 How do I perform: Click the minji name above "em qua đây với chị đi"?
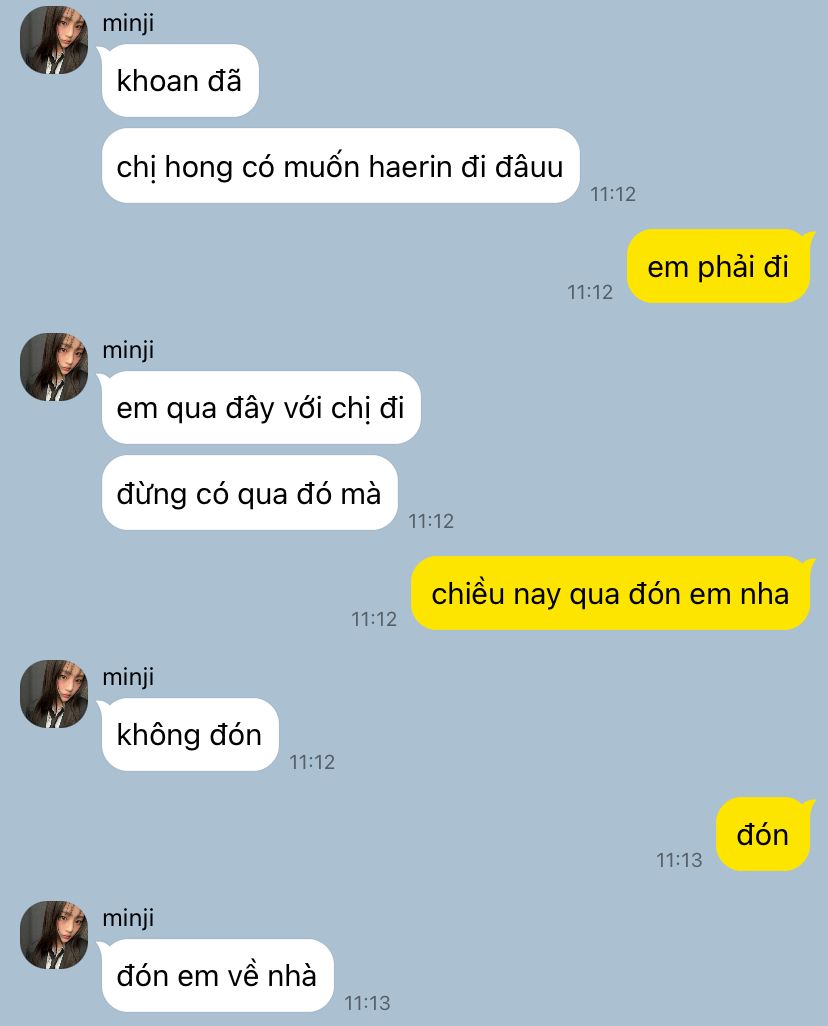(128, 350)
